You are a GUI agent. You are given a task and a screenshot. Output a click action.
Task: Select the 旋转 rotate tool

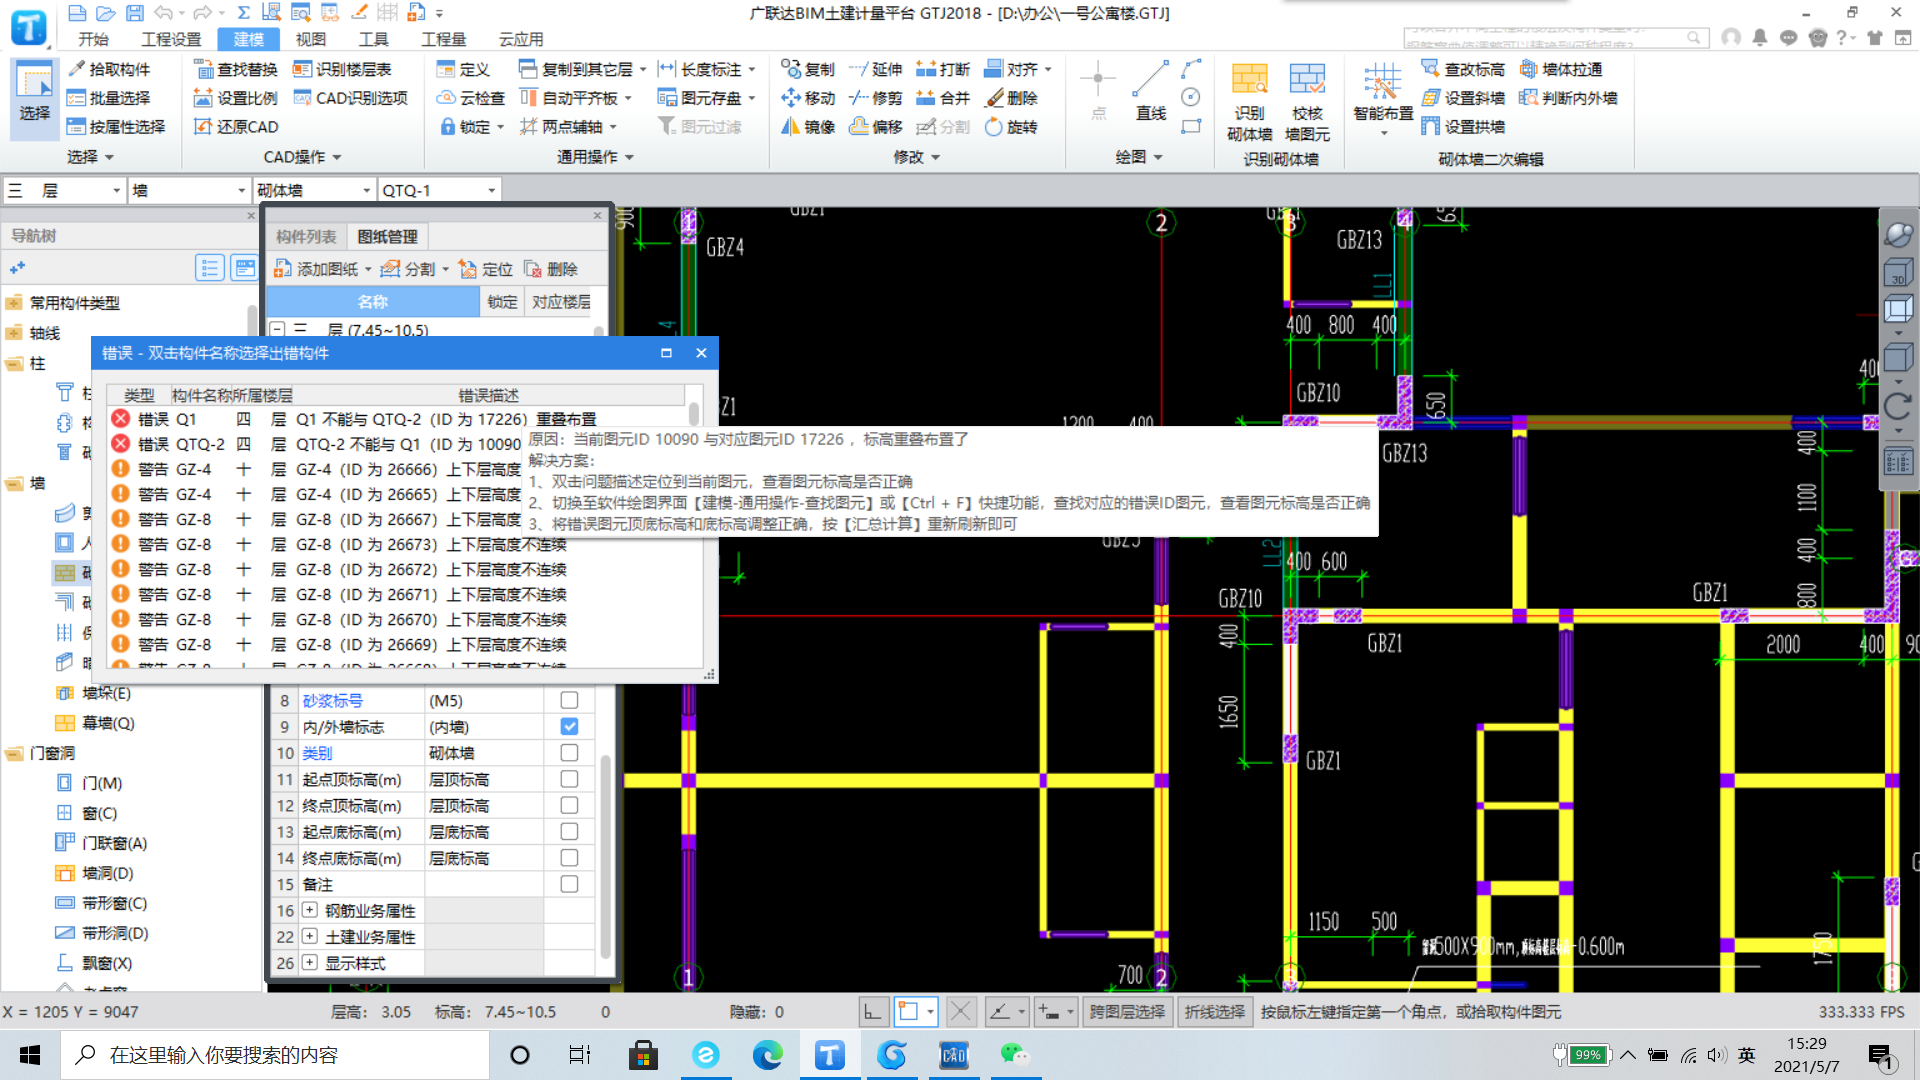1012,127
